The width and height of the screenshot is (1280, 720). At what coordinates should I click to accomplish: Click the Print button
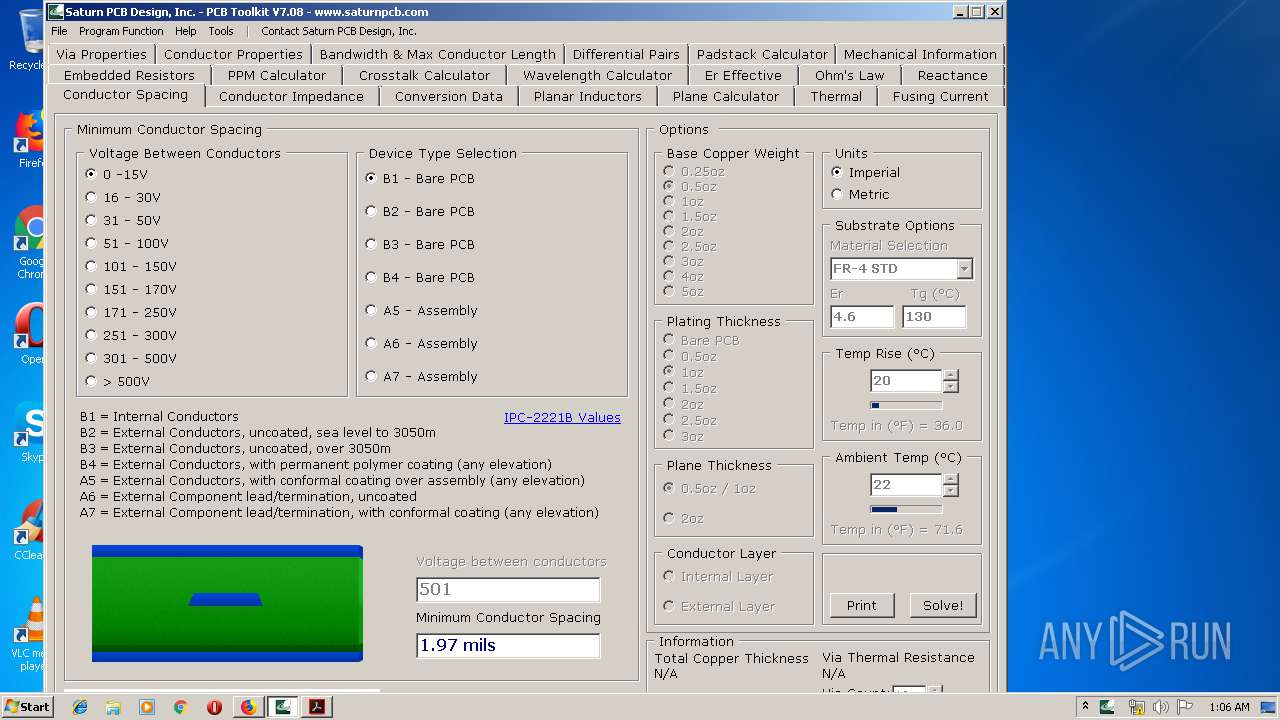861,605
